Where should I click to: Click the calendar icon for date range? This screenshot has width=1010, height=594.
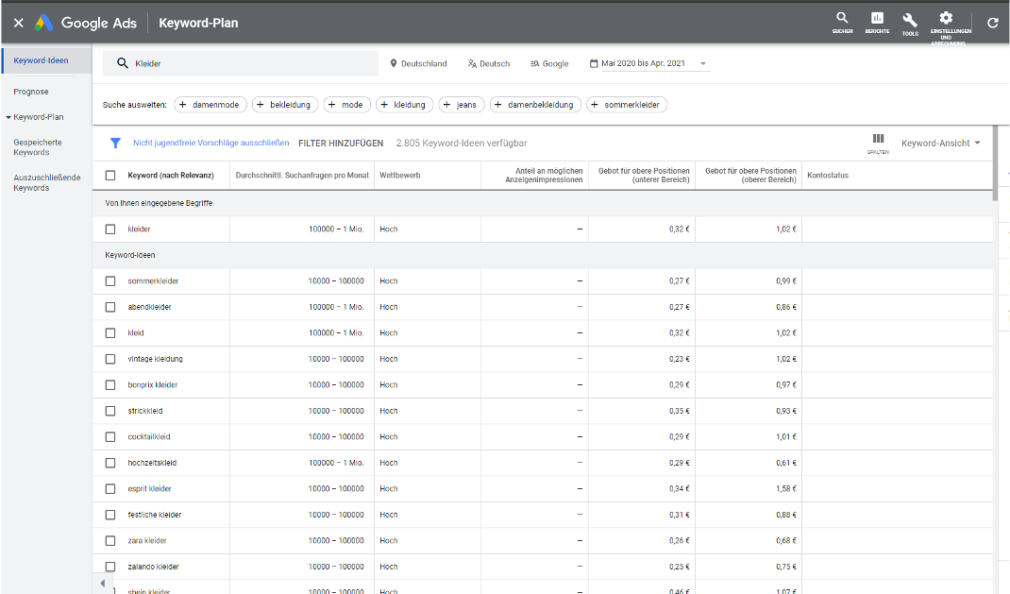pos(594,63)
